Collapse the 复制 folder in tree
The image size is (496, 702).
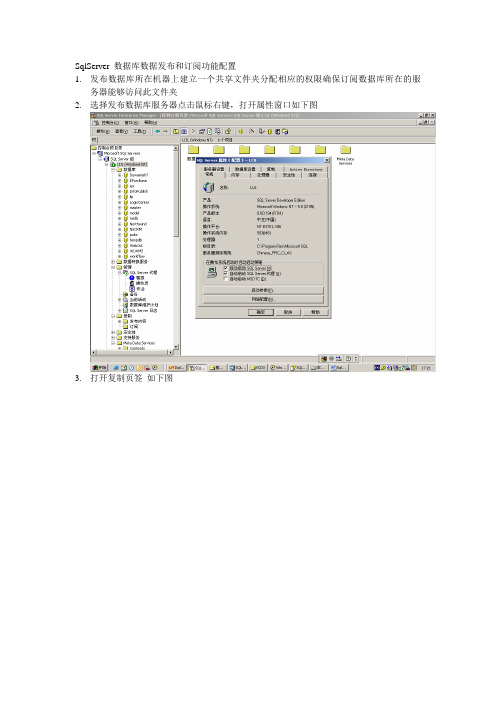click(x=113, y=316)
